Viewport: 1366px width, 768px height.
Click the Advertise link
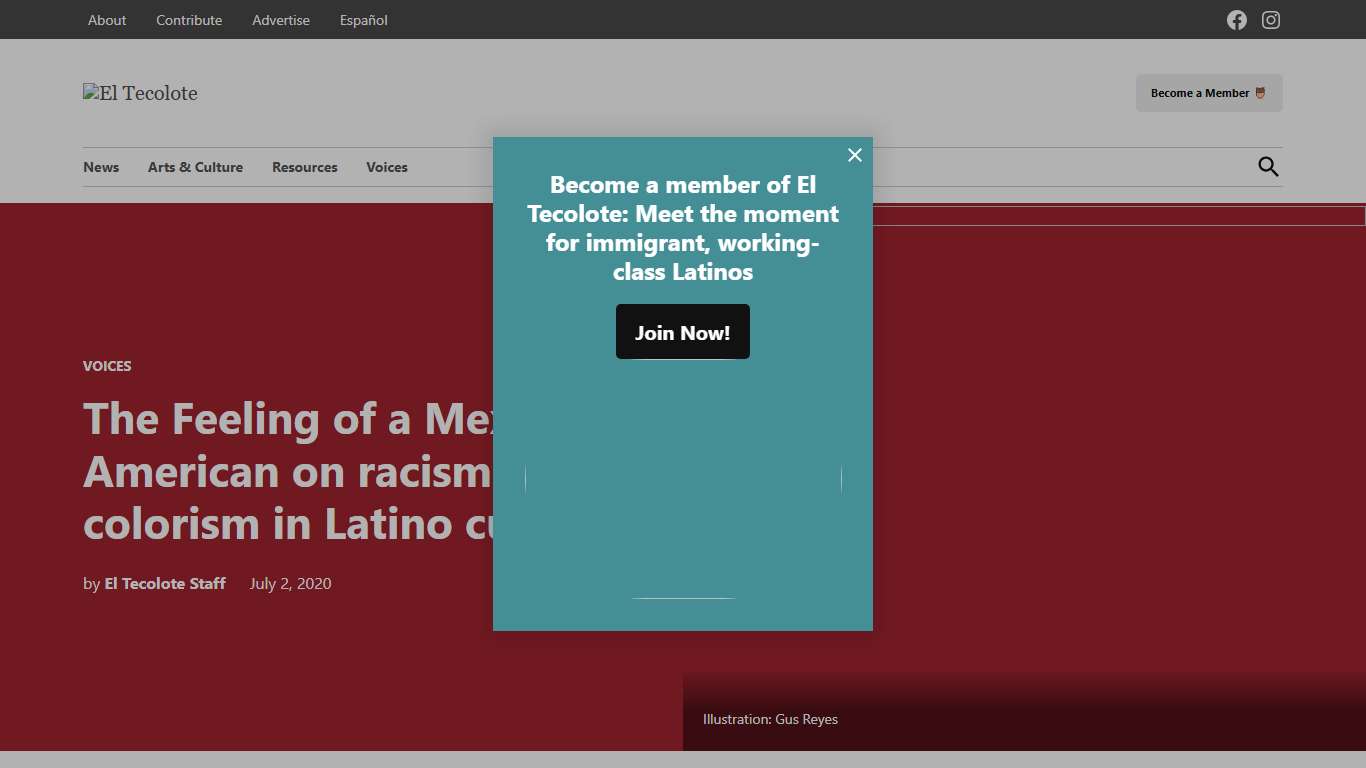pos(280,20)
